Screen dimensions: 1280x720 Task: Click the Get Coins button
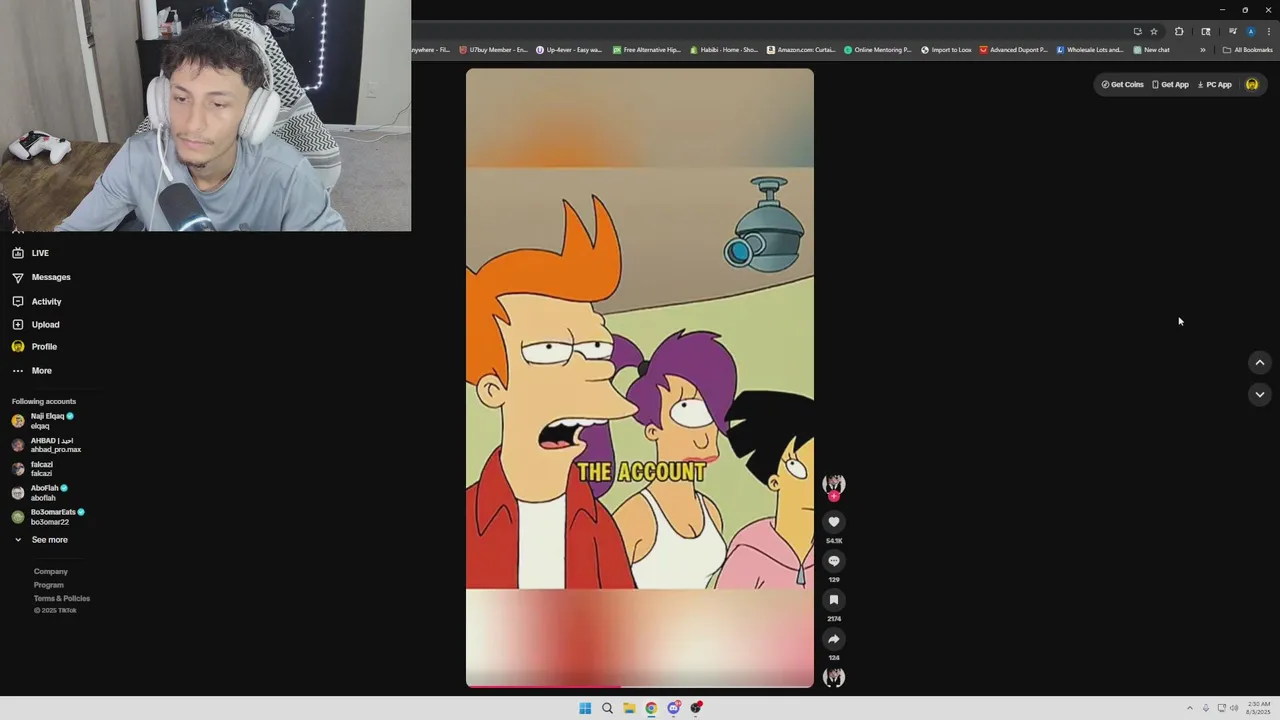[x=1122, y=85]
